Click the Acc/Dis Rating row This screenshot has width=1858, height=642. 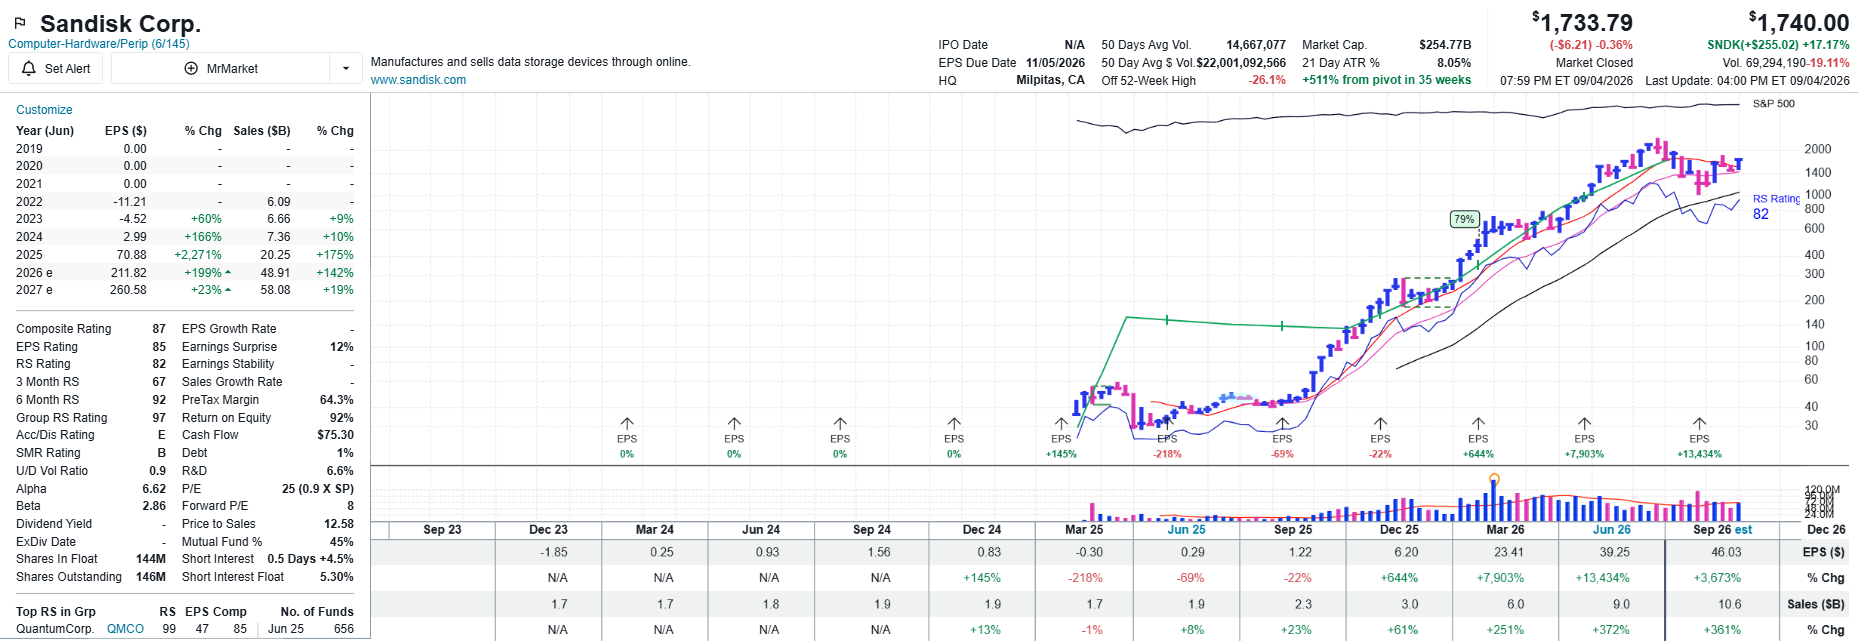pos(91,435)
